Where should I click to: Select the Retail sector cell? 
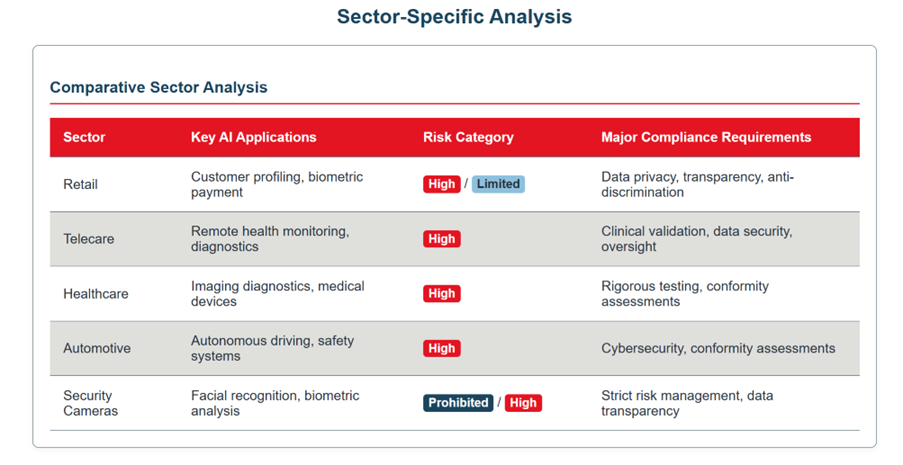click(x=81, y=184)
